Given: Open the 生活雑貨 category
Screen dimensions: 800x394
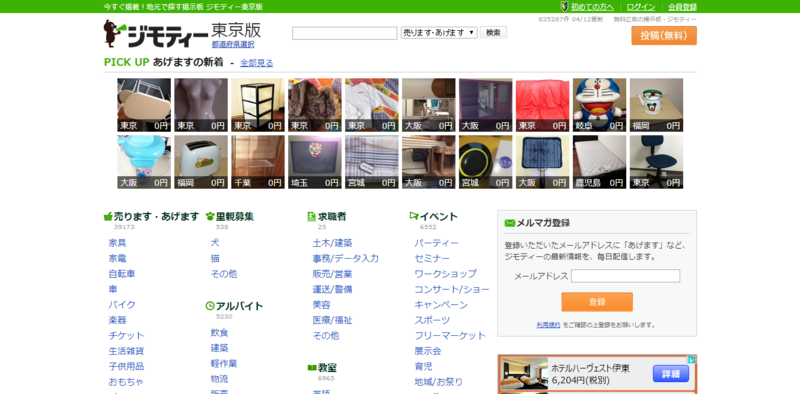Looking at the screenshot, I should coord(126,351).
